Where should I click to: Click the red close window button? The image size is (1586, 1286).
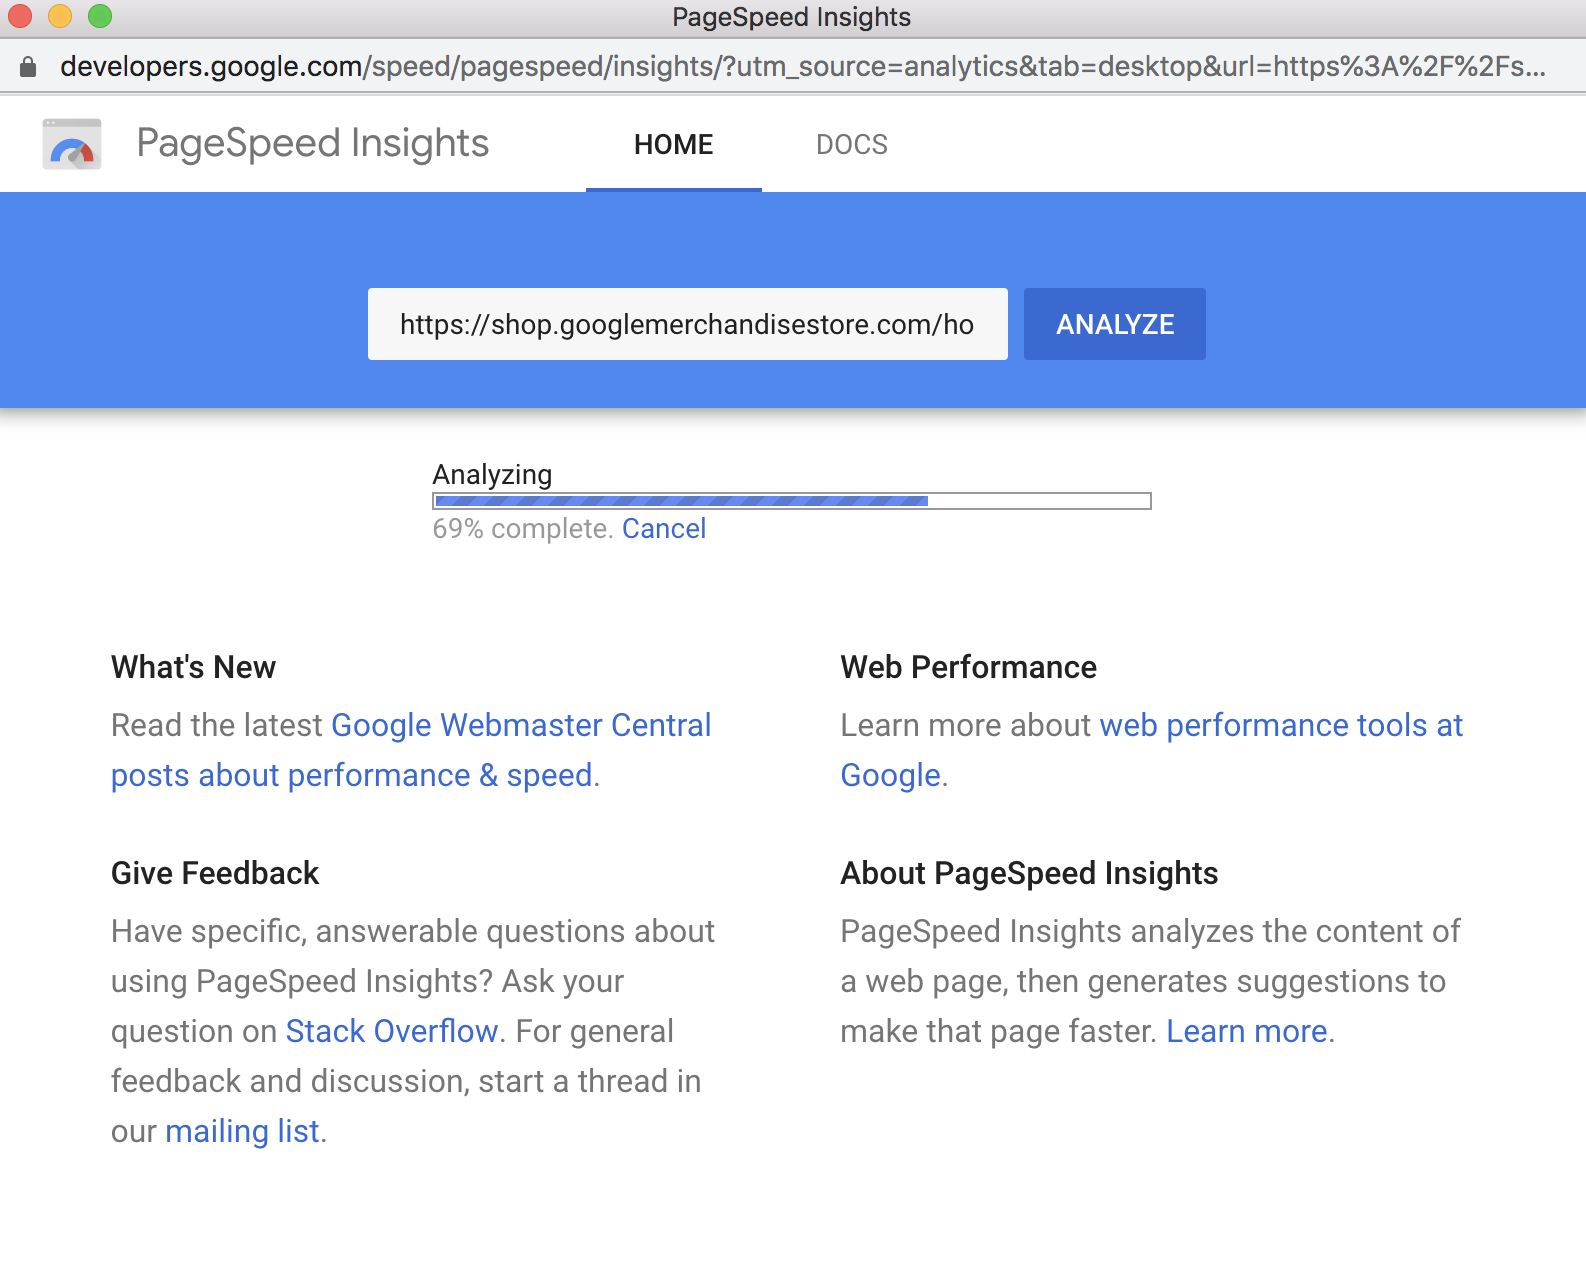pyautogui.click(x=20, y=16)
